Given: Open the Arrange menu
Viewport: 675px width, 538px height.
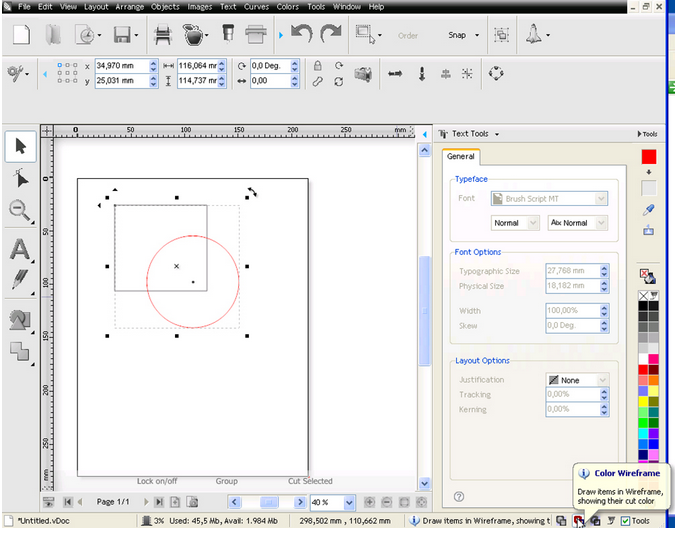Looking at the screenshot, I should [x=129, y=7].
